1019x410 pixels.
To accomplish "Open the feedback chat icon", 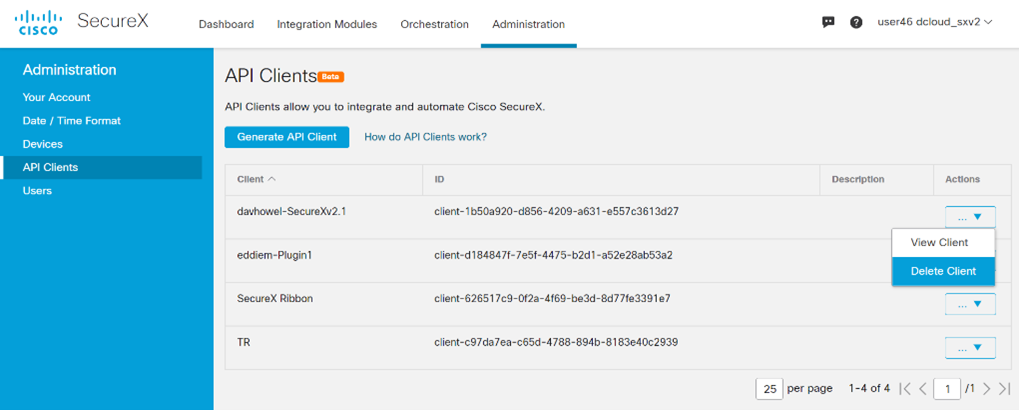I will pos(828,22).
